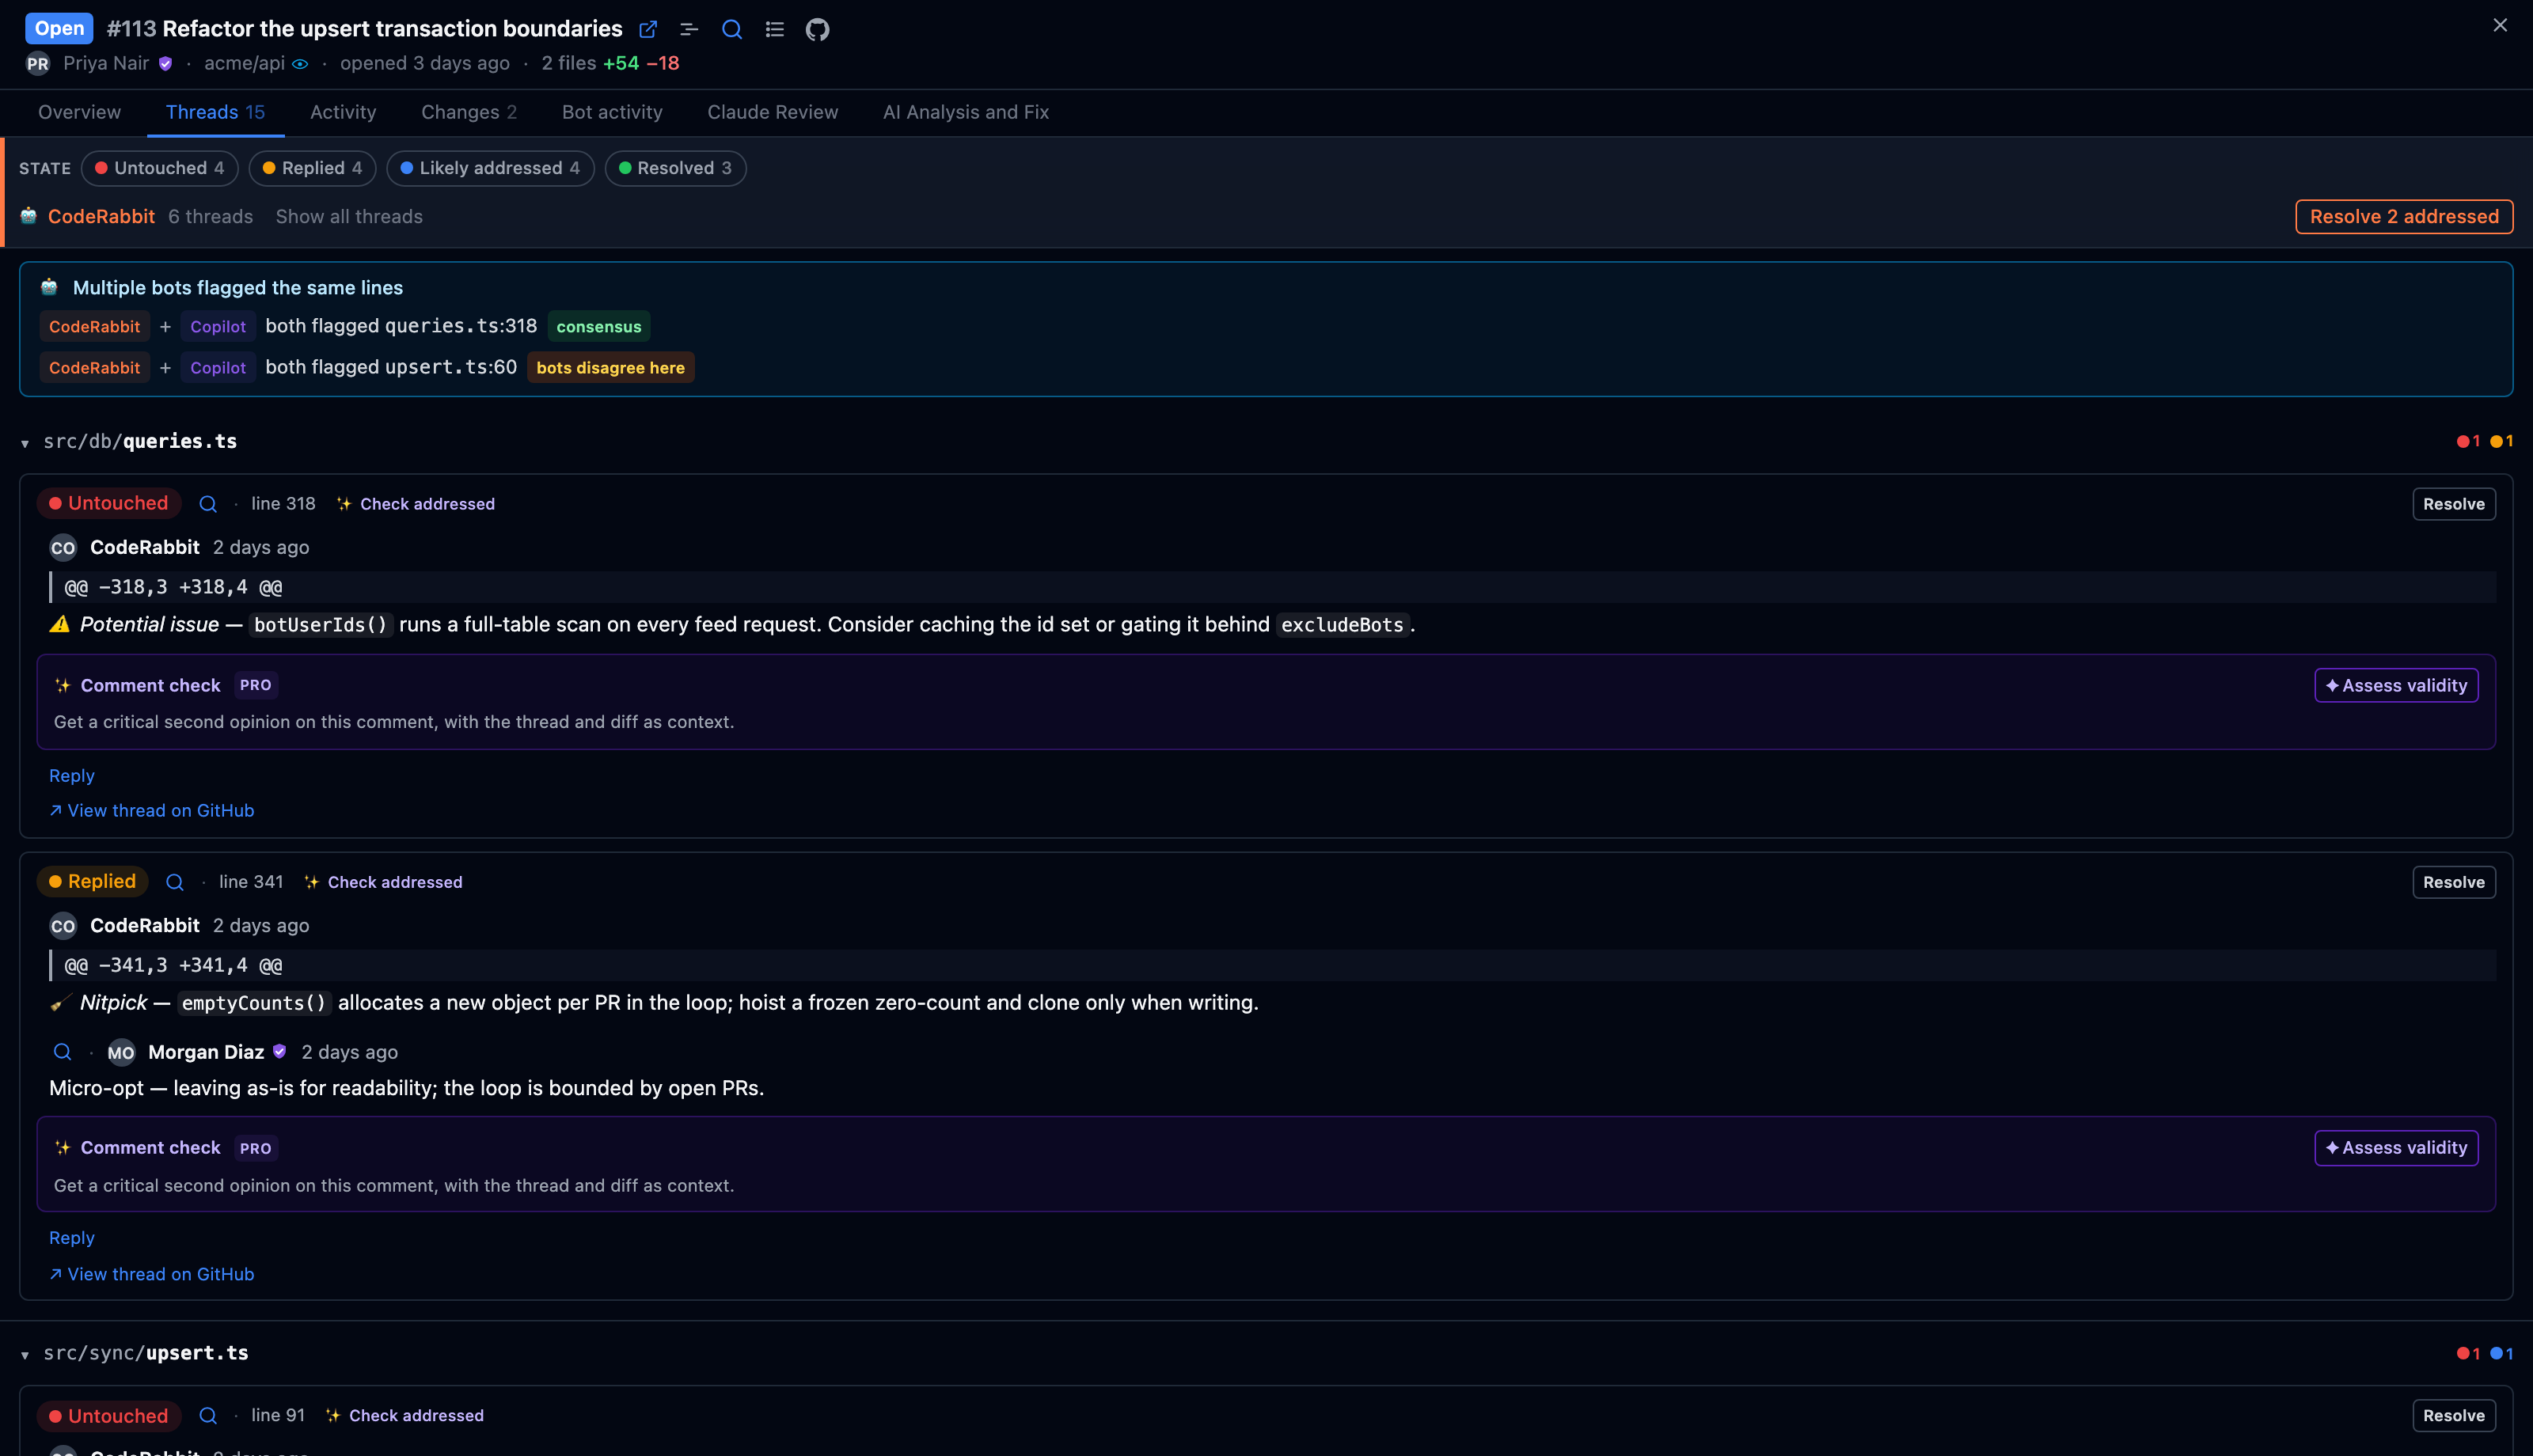View line 341 thread on GitHub
This screenshot has height=1456, width=2533.
pyautogui.click(x=152, y=1274)
